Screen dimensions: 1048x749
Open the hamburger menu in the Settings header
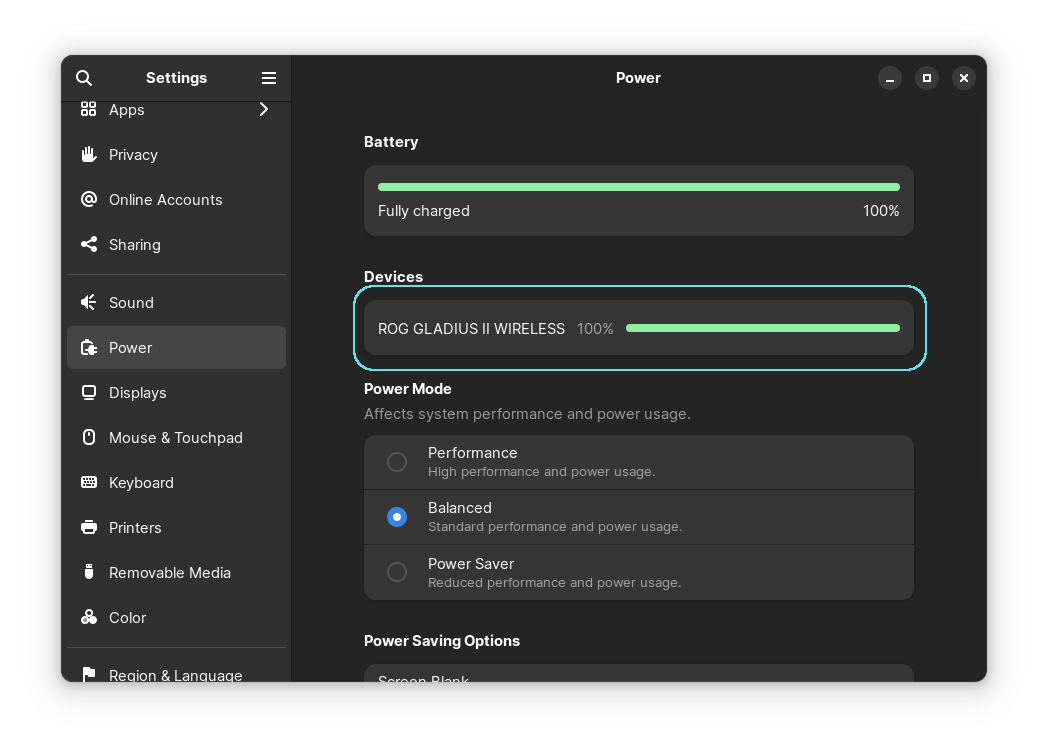[269, 78]
